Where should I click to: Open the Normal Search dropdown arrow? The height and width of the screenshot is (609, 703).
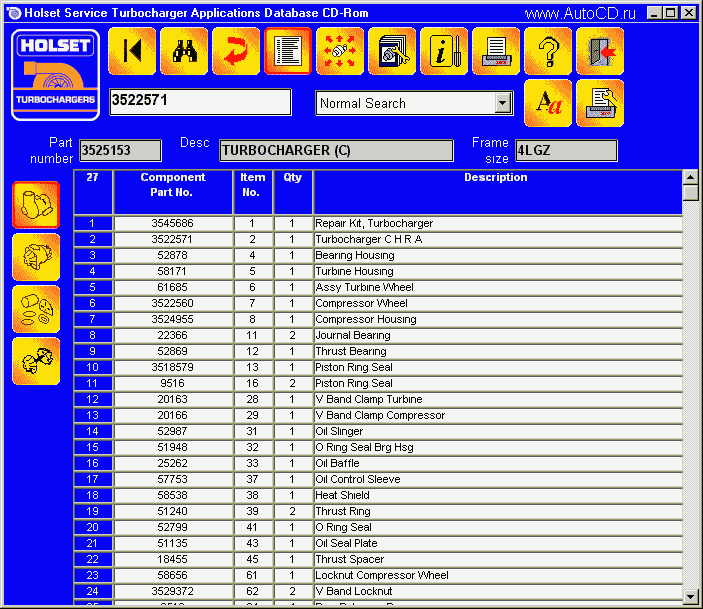click(x=503, y=103)
